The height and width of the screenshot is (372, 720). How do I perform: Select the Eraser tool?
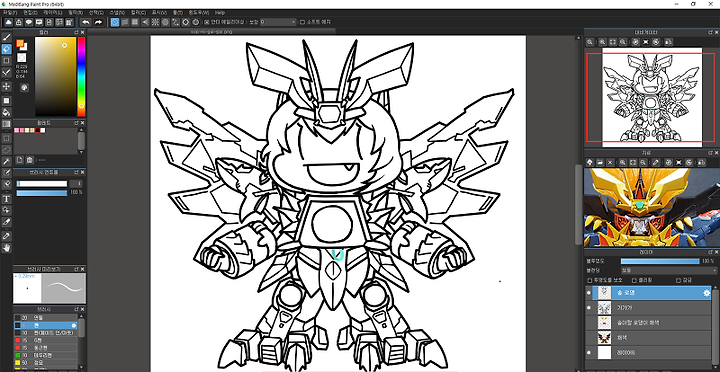tap(6, 49)
